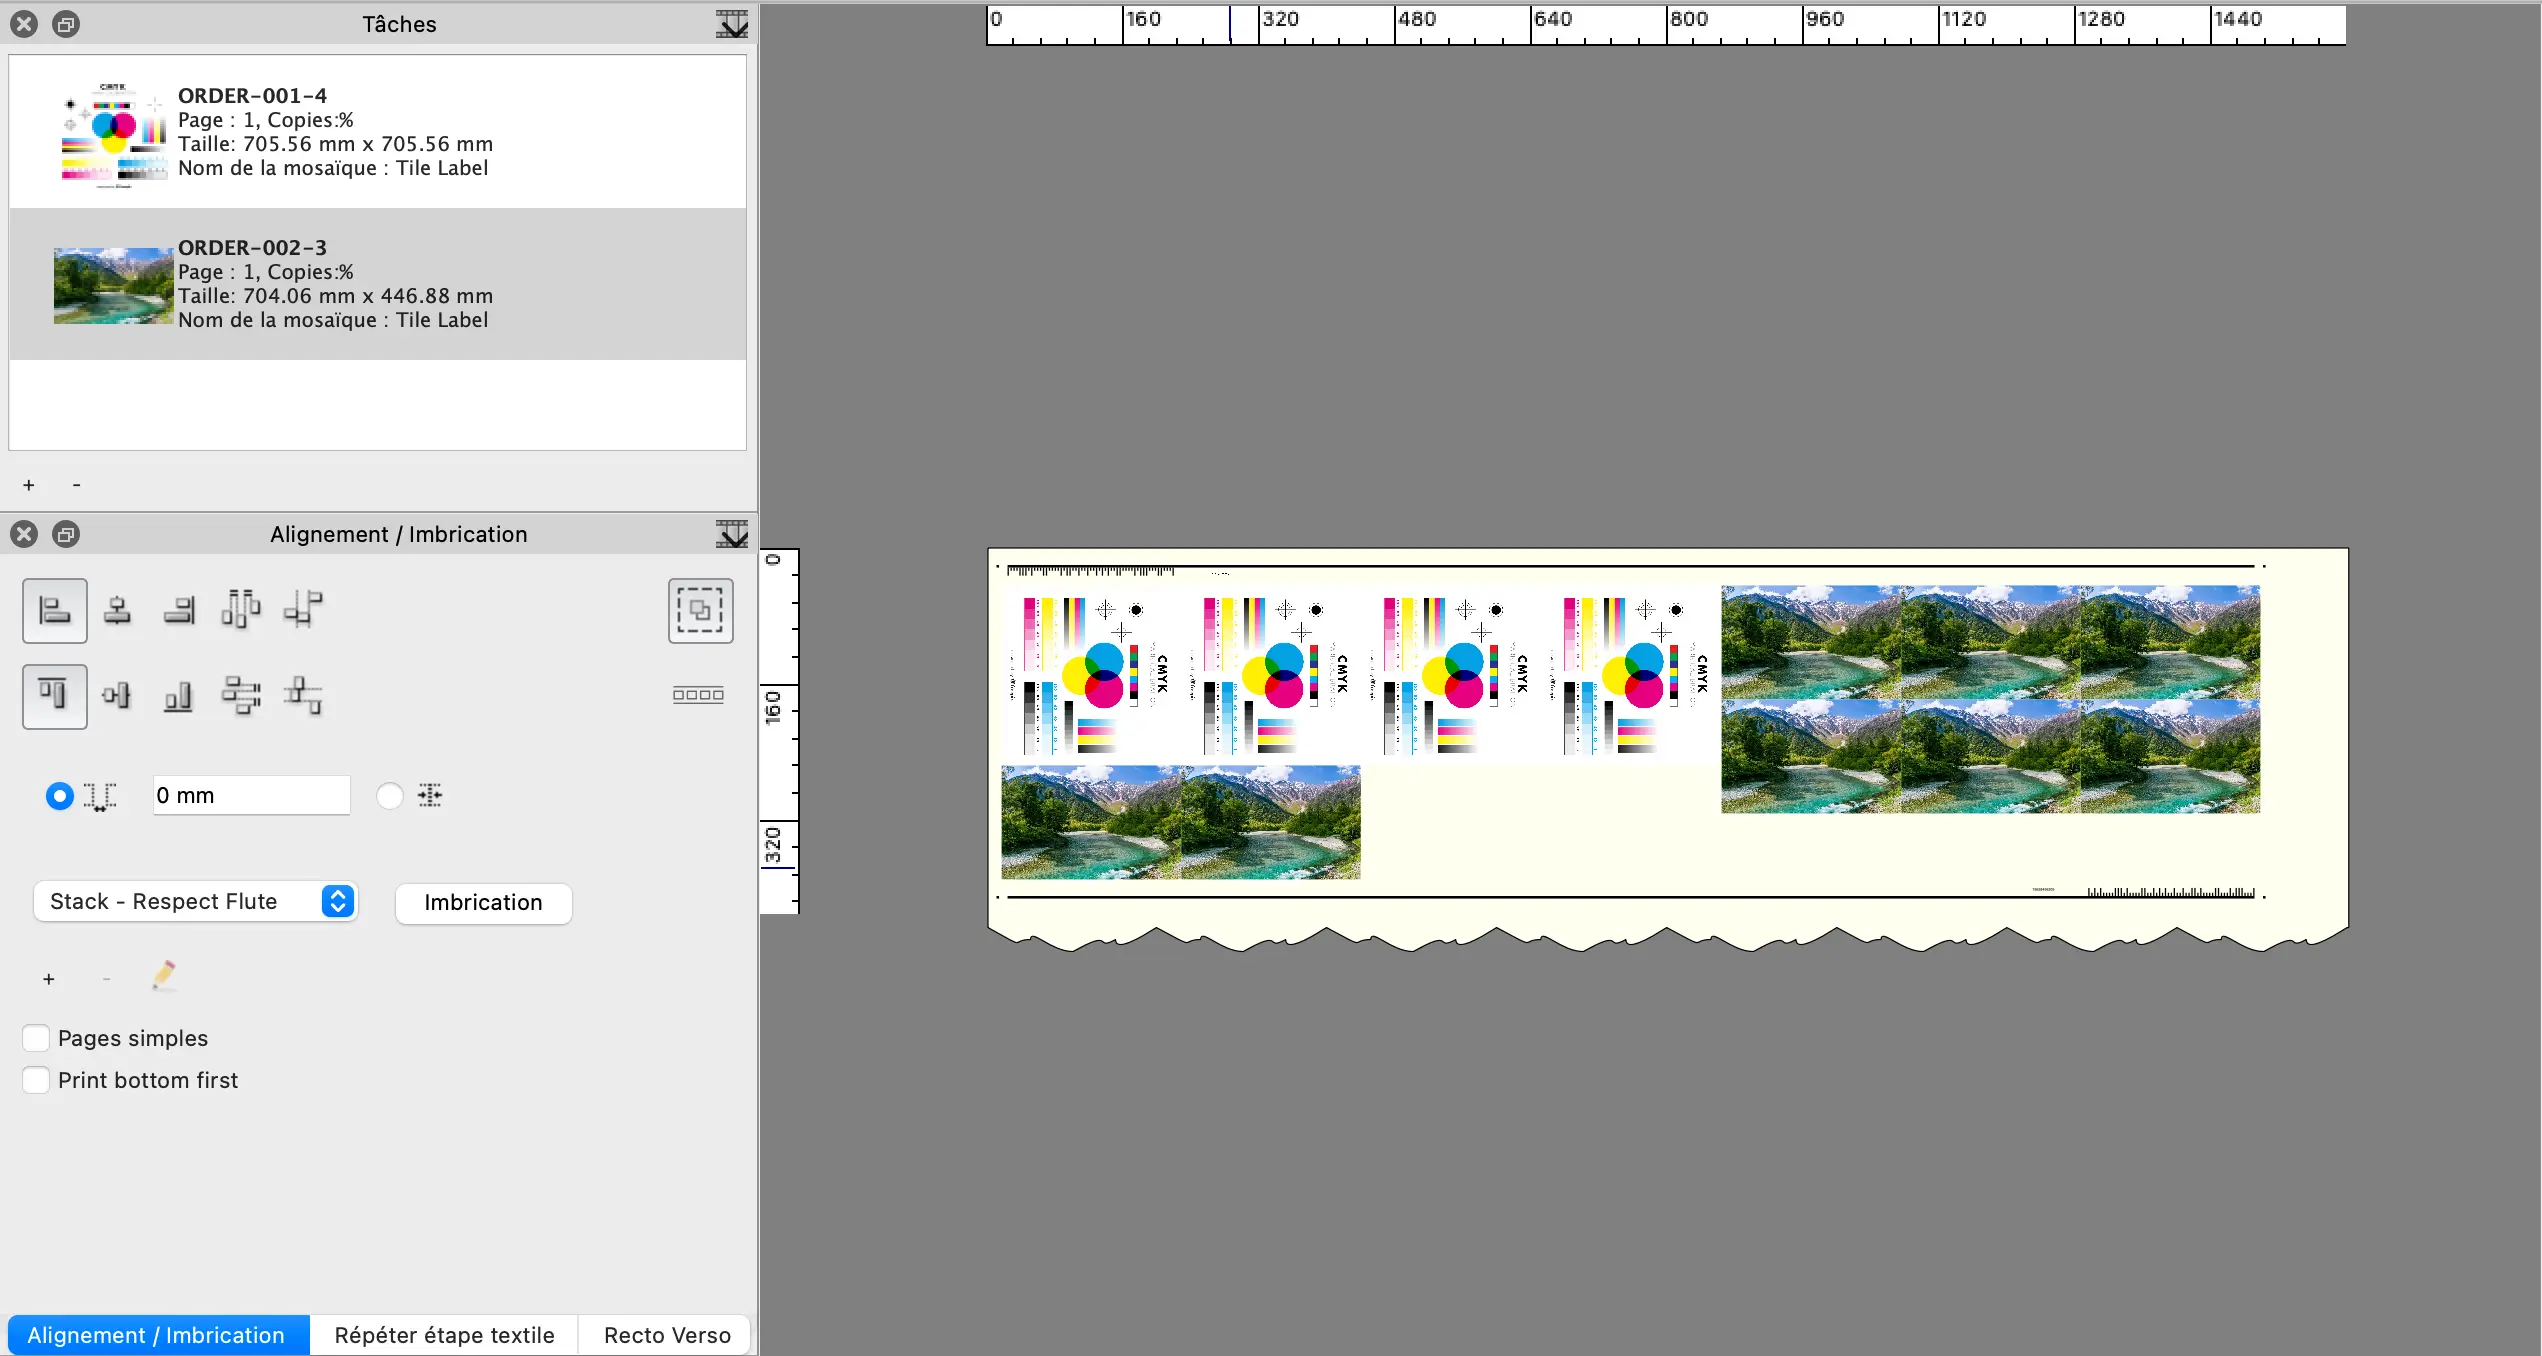The width and height of the screenshot is (2542, 1356).
Task: Click the dashed-frame group selection icon
Action: 700,610
